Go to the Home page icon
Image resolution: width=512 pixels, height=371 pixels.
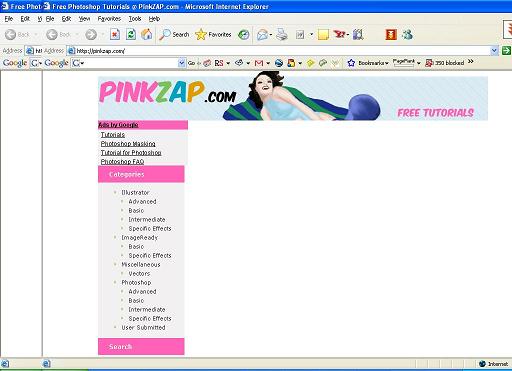(146, 34)
